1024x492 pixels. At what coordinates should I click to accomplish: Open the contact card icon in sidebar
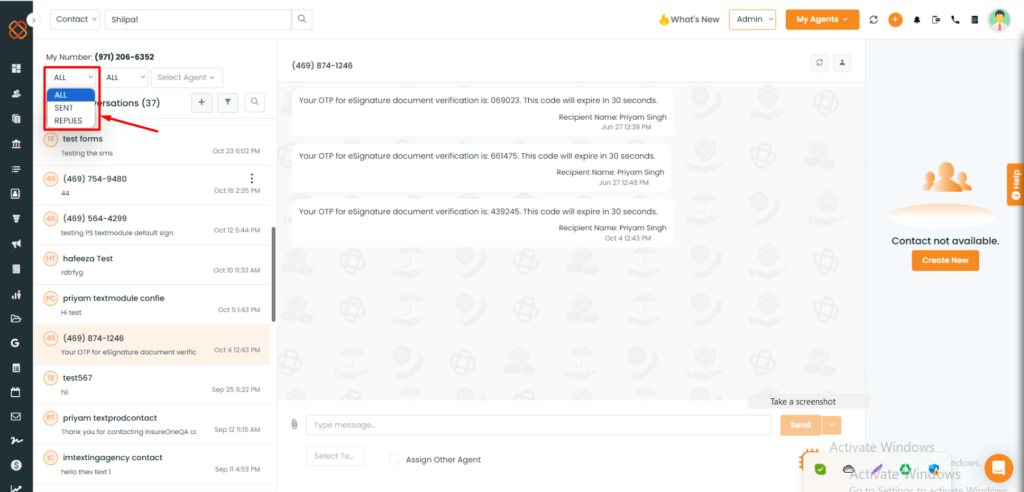(16, 193)
